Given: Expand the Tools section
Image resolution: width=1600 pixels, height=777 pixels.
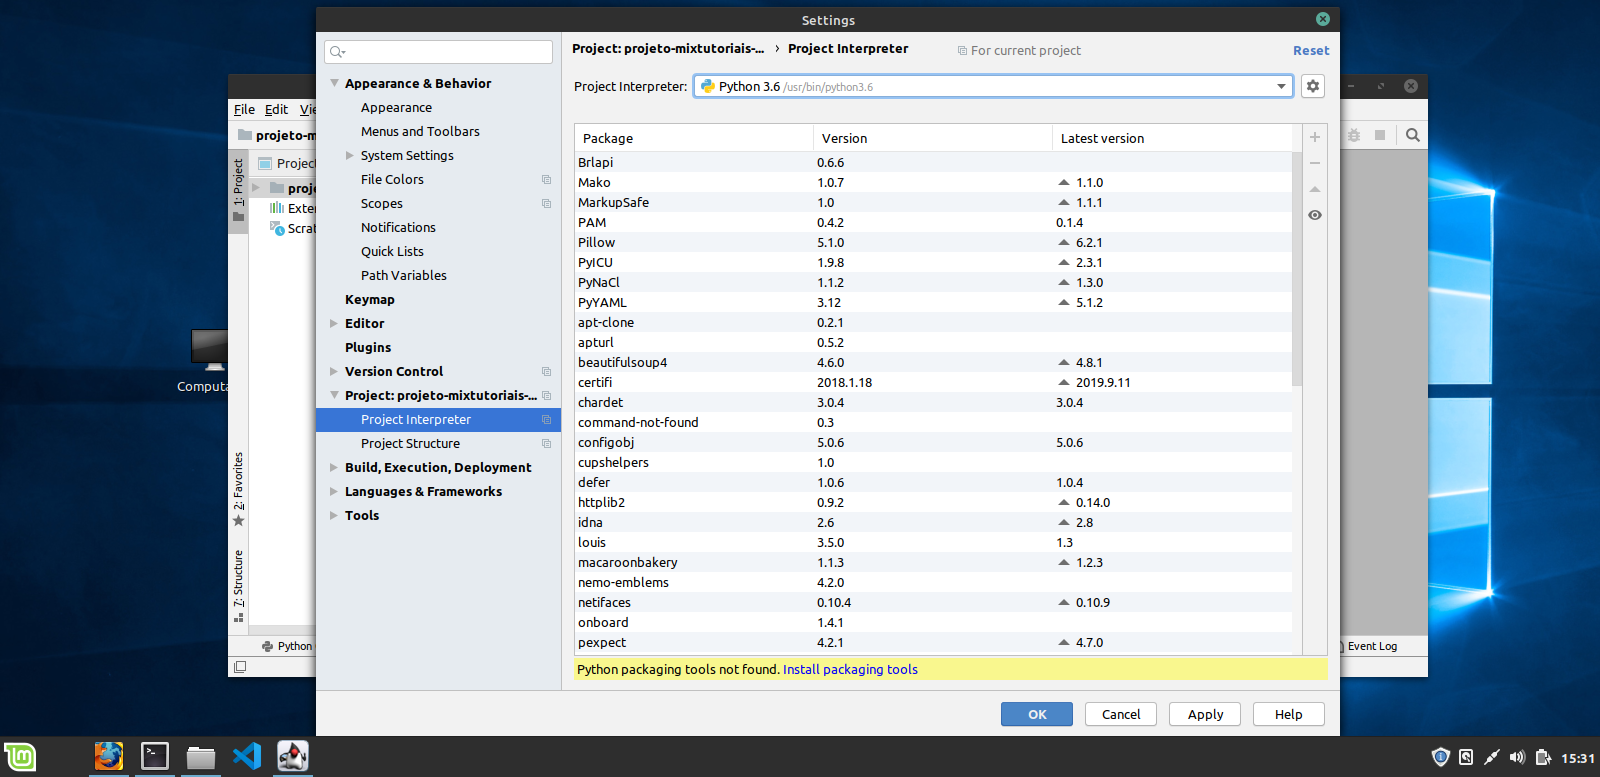Looking at the screenshot, I should [334, 516].
